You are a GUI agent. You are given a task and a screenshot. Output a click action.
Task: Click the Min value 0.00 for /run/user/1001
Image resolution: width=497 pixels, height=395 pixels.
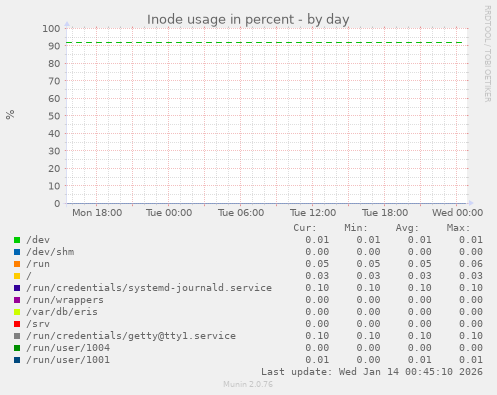click(368, 360)
